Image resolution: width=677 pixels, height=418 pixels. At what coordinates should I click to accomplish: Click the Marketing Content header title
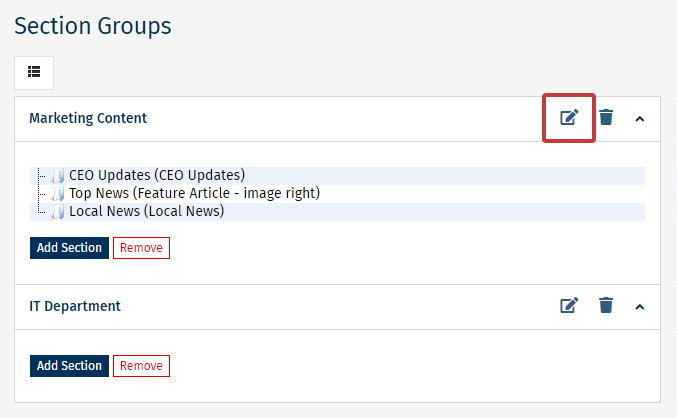88,118
